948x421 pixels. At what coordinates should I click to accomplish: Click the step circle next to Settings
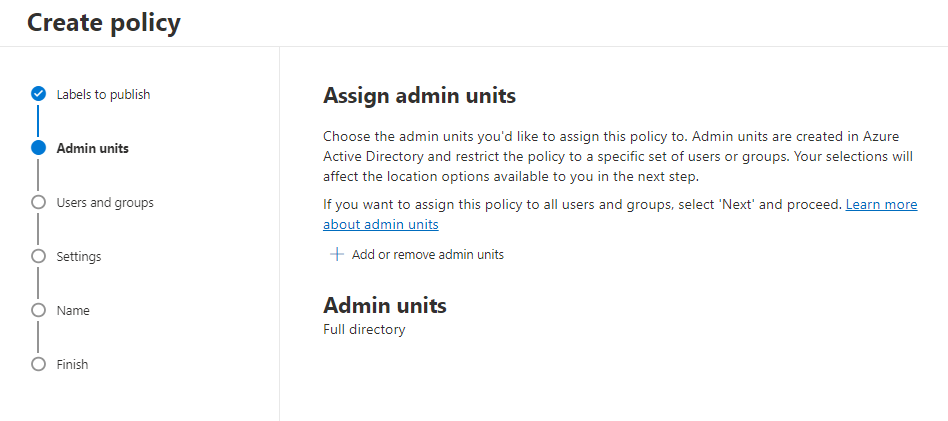pos(38,256)
